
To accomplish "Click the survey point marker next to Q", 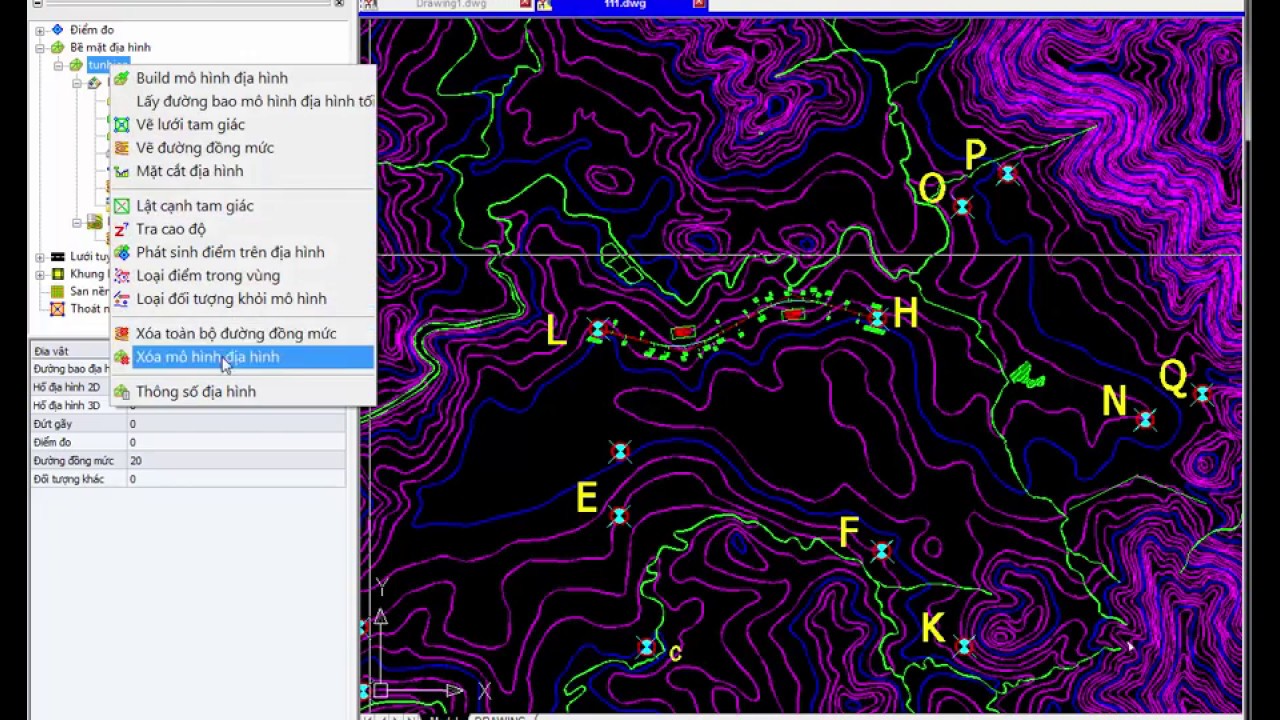I will click(x=1202, y=394).
